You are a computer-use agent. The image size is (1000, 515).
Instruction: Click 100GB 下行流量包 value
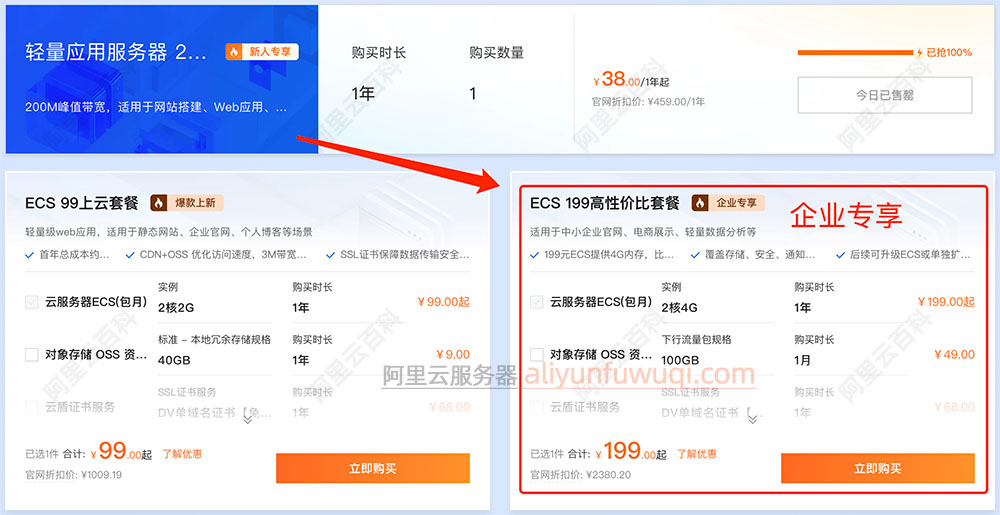click(681, 361)
